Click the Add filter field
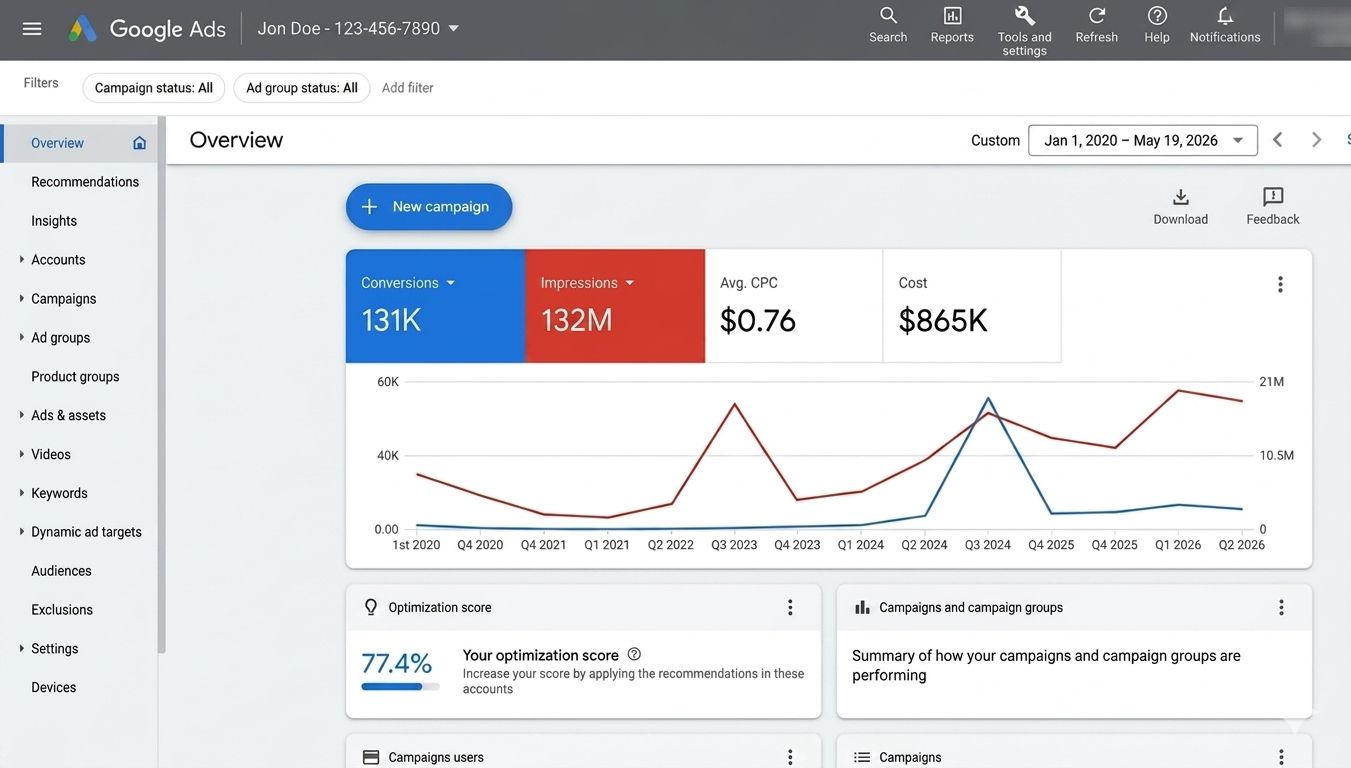This screenshot has width=1351, height=768. pyautogui.click(x=408, y=88)
